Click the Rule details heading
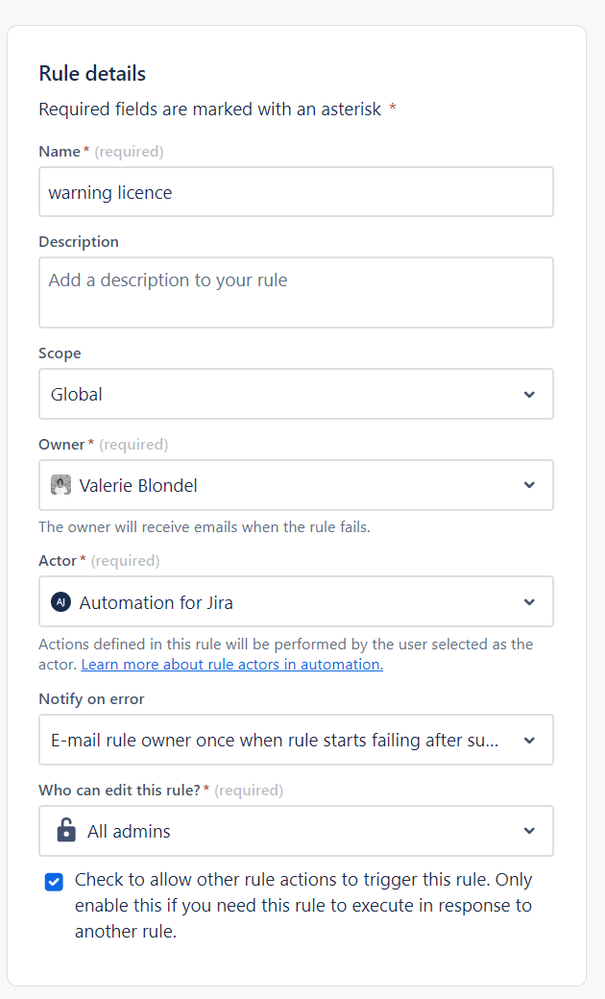The image size is (605, 999). point(92,73)
